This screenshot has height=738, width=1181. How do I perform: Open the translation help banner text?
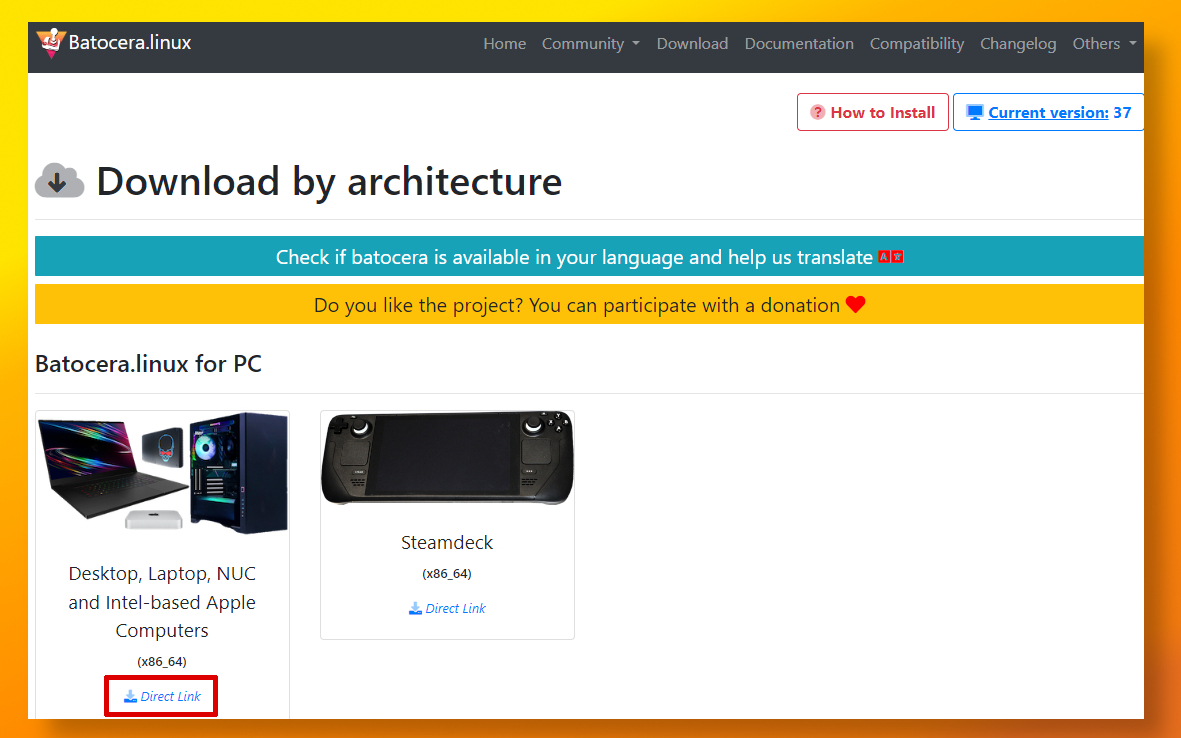pyautogui.click(x=574, y=257)
